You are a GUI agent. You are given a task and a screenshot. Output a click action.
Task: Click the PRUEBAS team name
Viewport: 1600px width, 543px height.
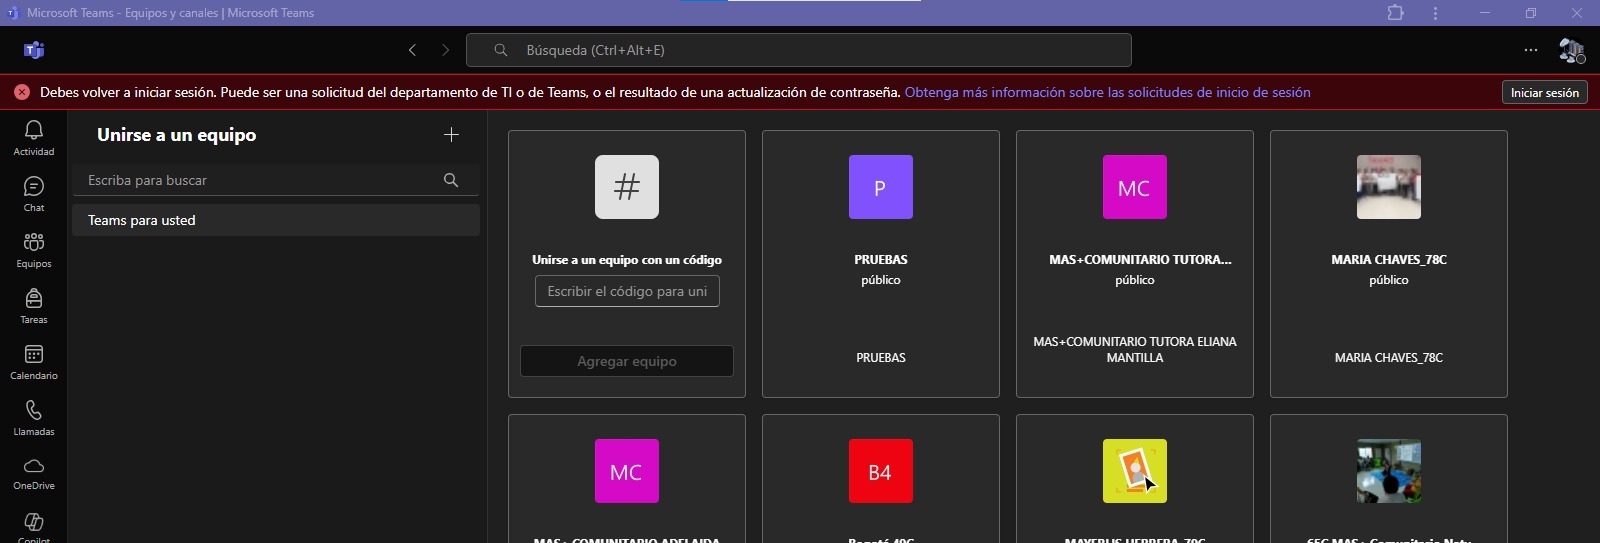point(881,259)
